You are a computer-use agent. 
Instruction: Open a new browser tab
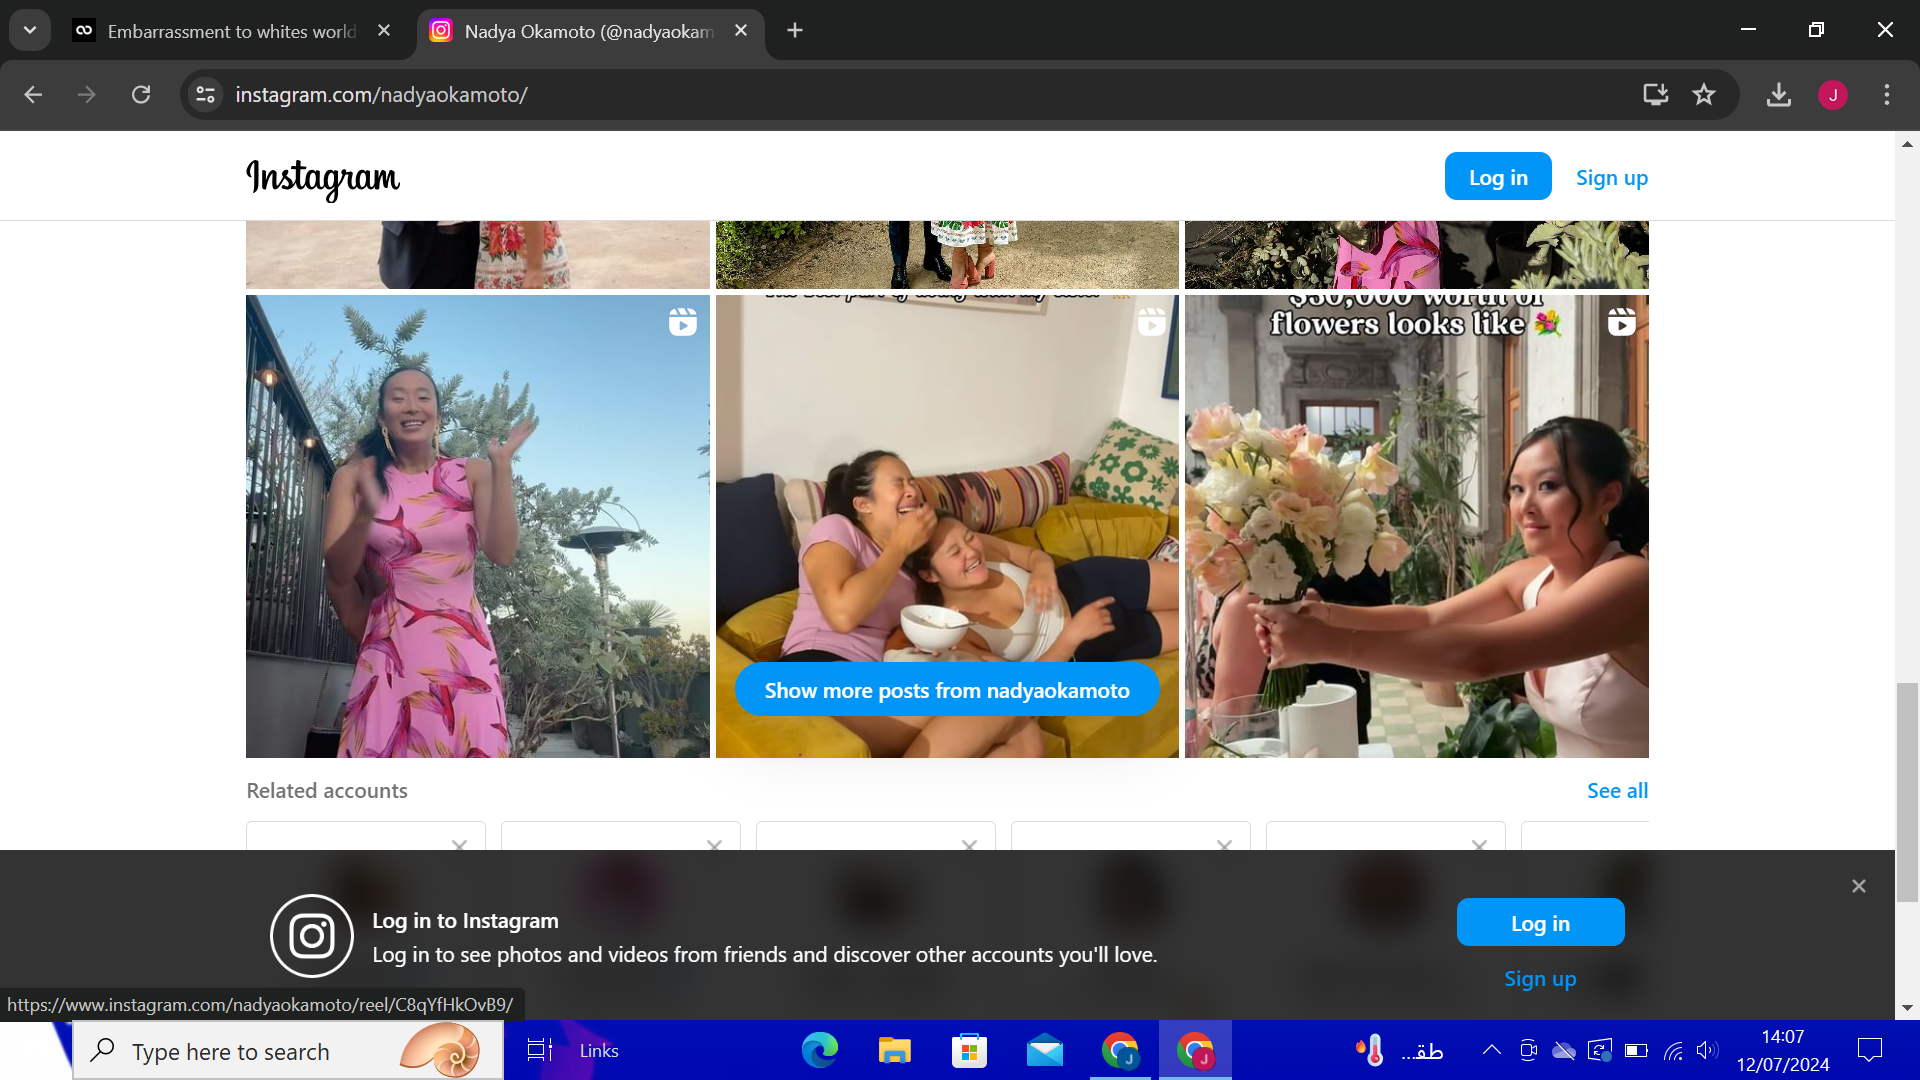[795, 31]
